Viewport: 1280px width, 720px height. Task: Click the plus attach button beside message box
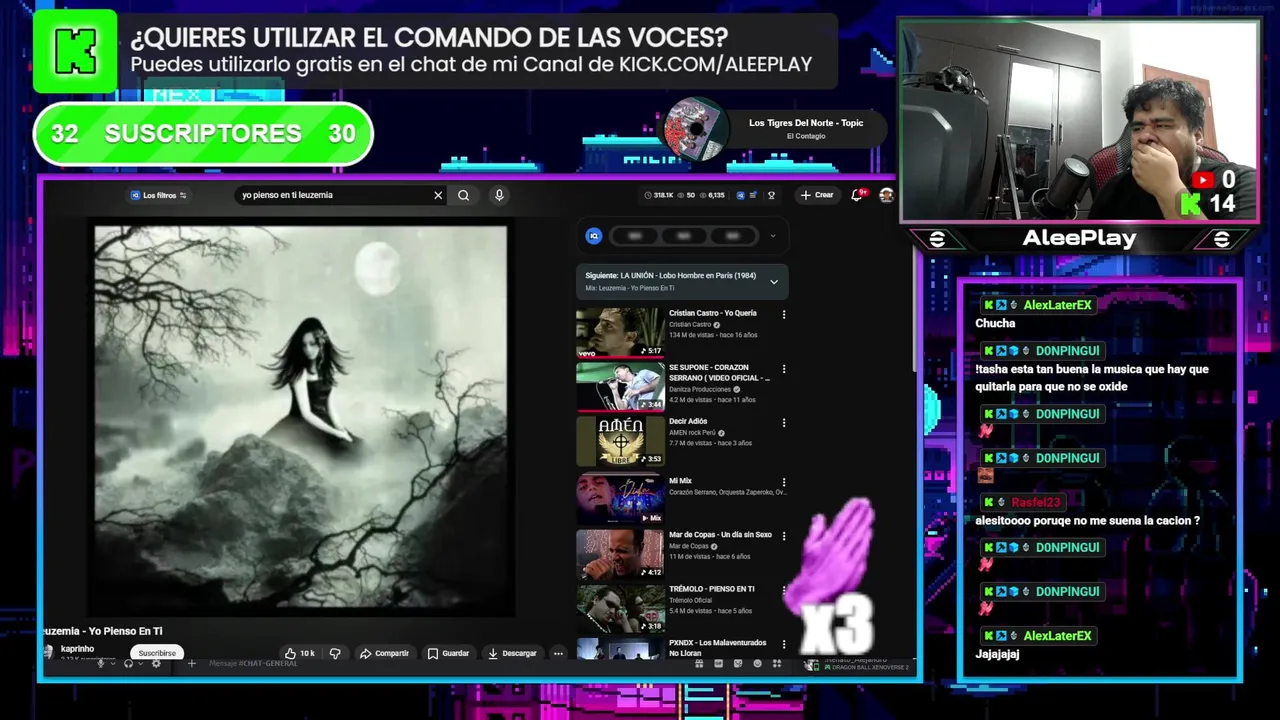pos(191,663)
